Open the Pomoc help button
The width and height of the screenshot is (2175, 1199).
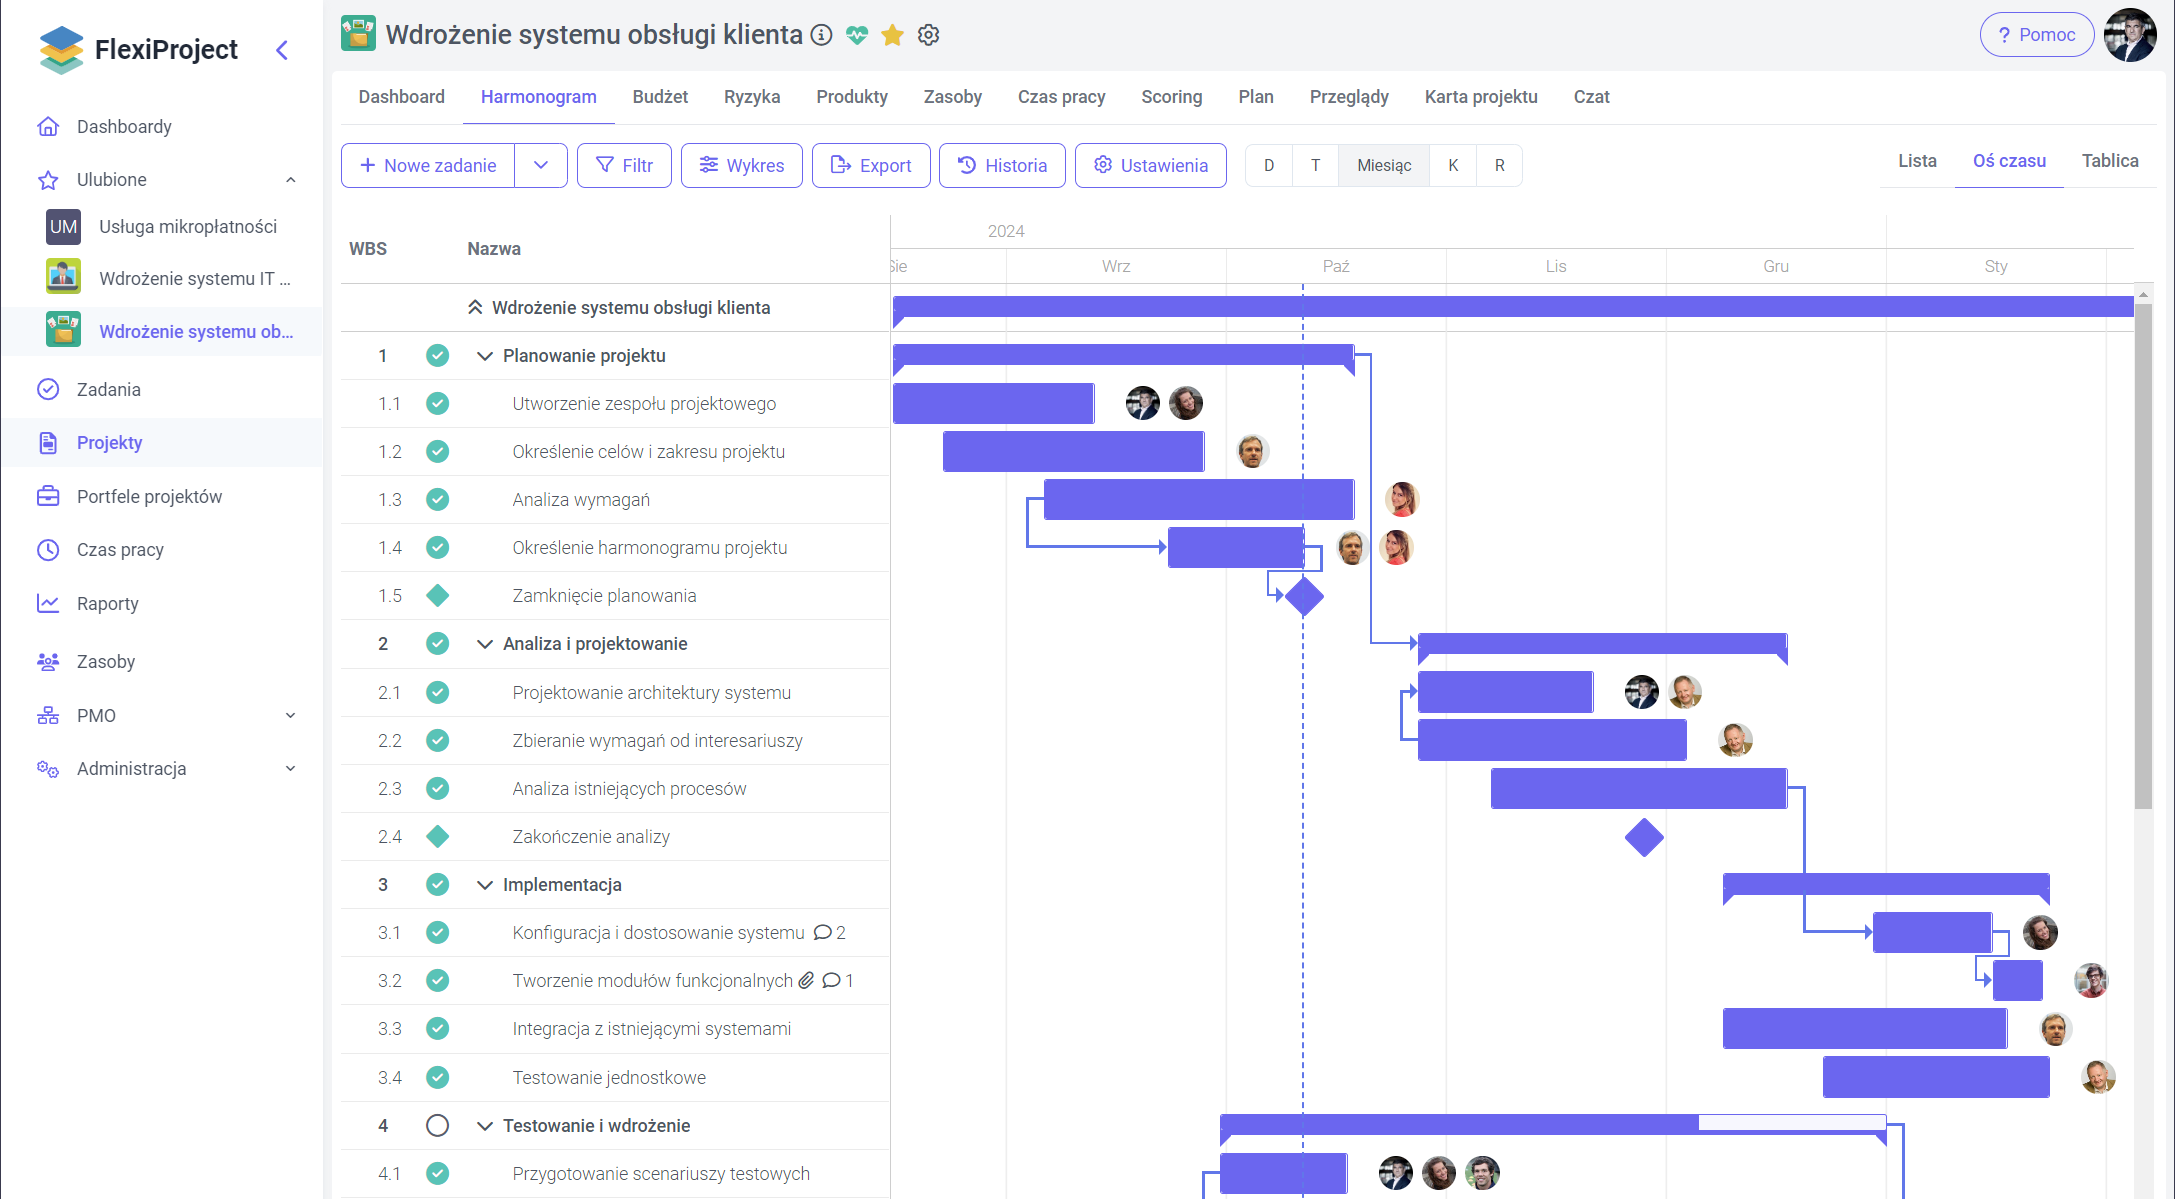[x=2036, y=35]
